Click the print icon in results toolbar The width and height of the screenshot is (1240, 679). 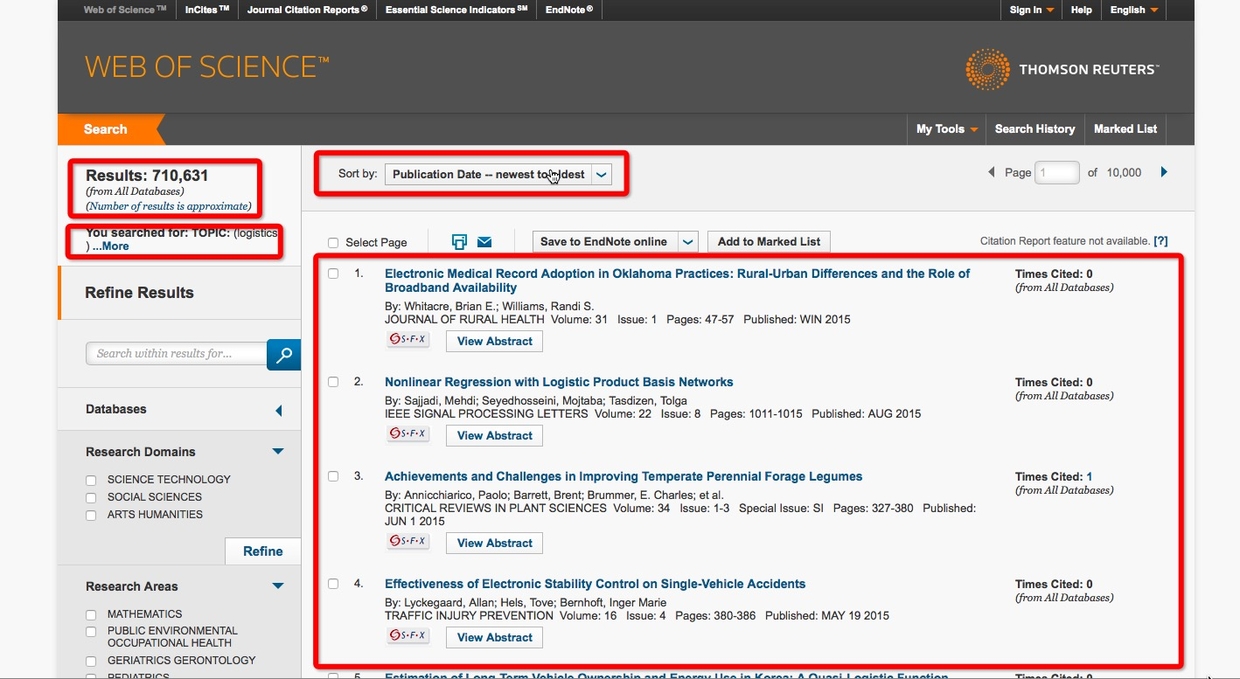point(459,242)
